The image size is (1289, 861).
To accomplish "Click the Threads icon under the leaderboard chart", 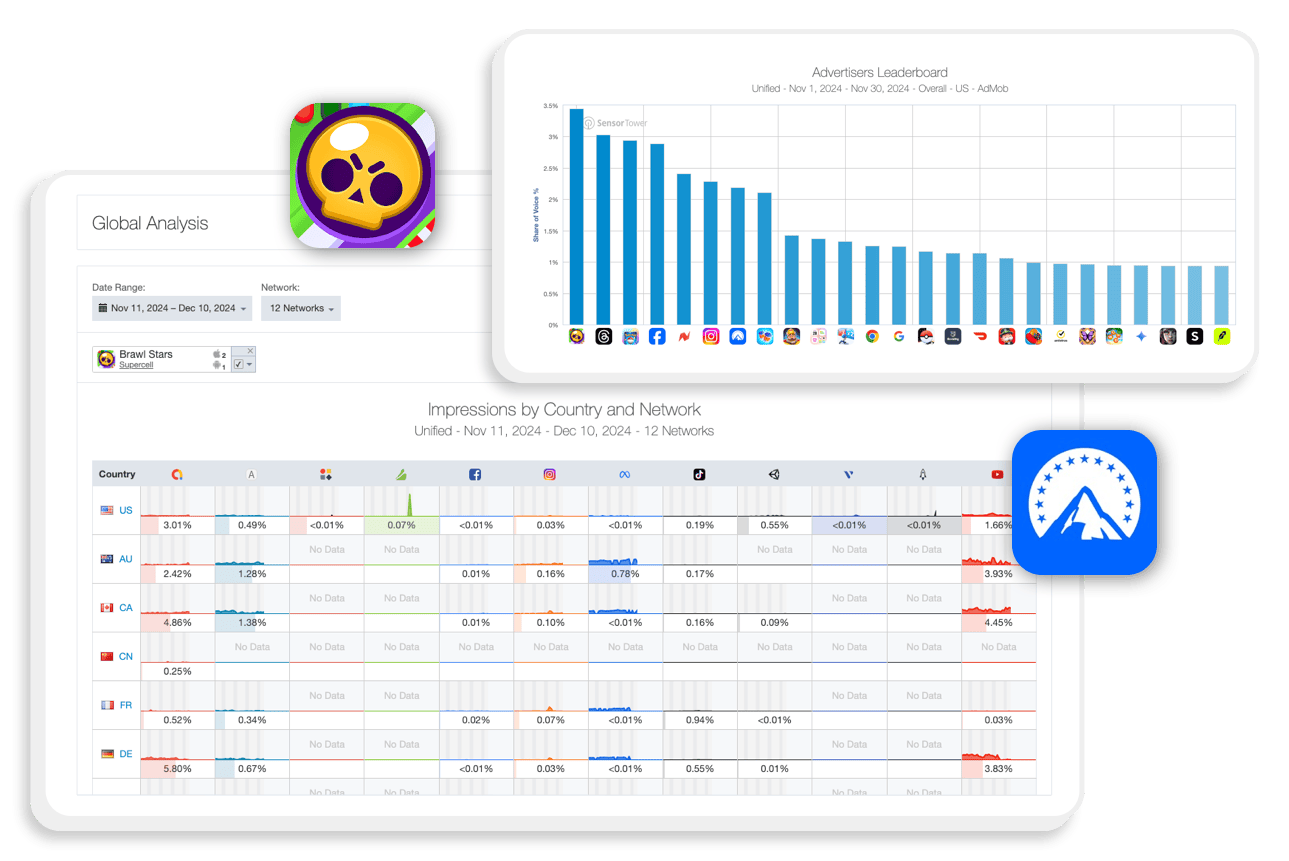I will (x=604, y=337).
